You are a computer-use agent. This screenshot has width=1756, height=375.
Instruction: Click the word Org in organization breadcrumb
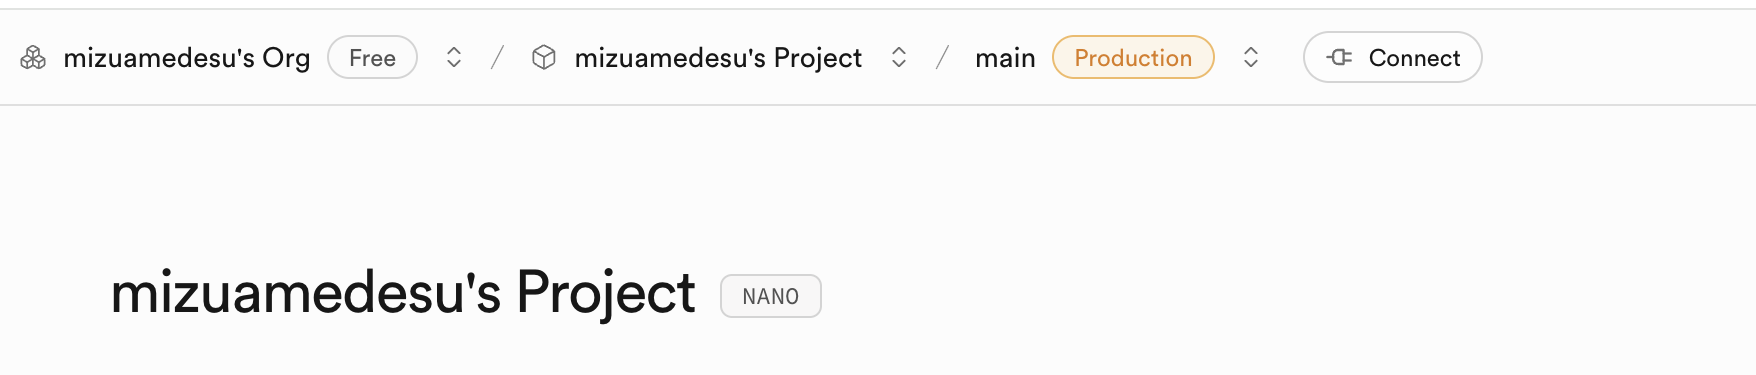click(x=286, y=58)
